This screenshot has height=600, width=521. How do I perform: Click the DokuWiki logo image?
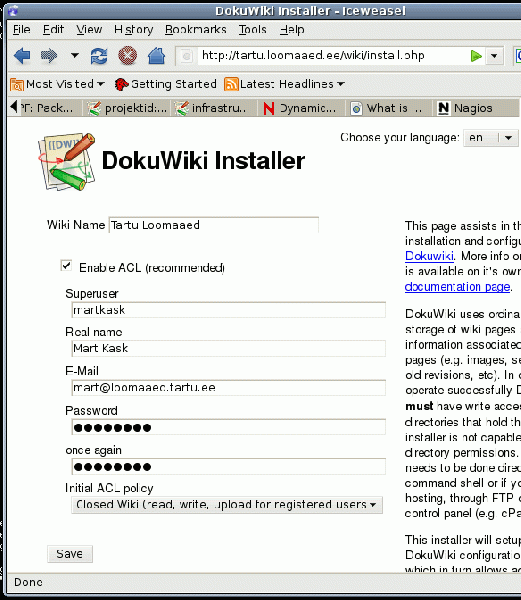pyautogui.click(x=67, y=162)
